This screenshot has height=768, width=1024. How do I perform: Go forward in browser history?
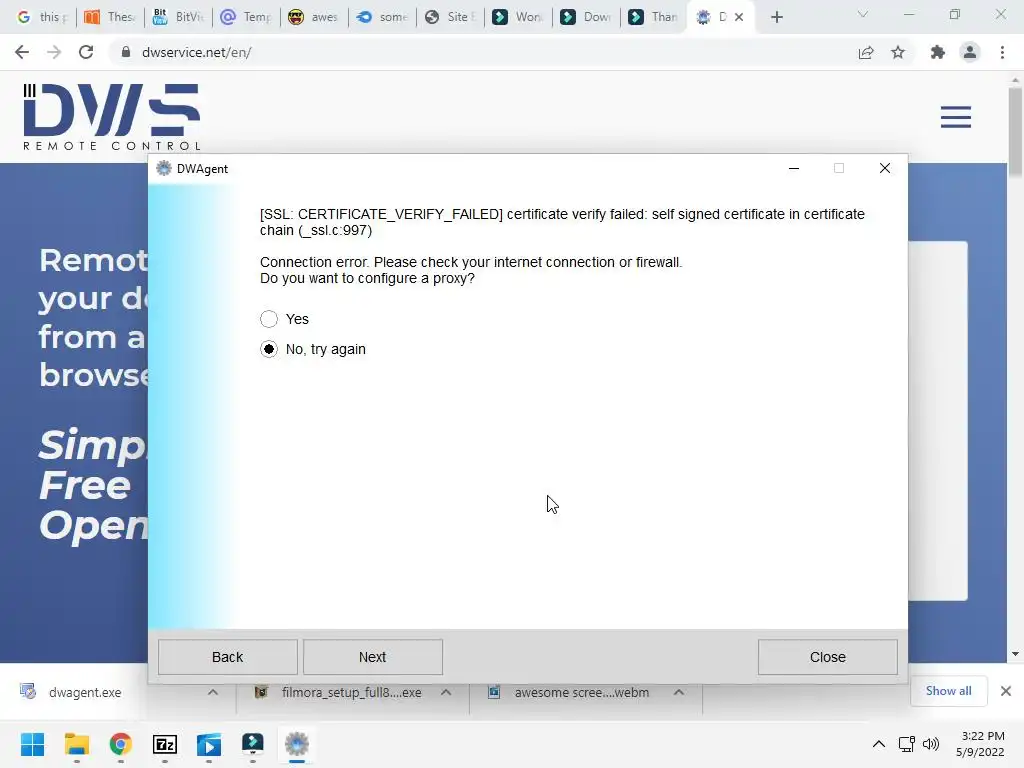54,52
